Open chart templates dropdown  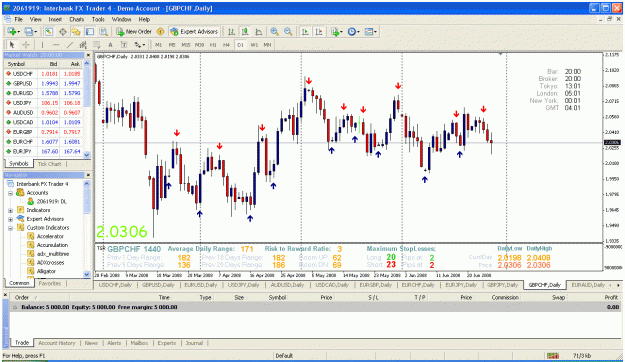(x=370, y=31)
